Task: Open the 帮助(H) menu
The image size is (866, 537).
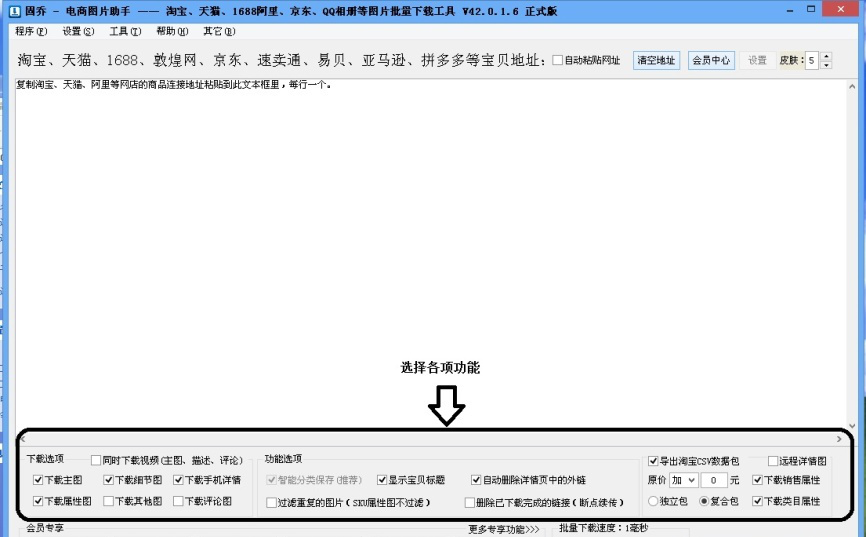Action: point(172,31)
